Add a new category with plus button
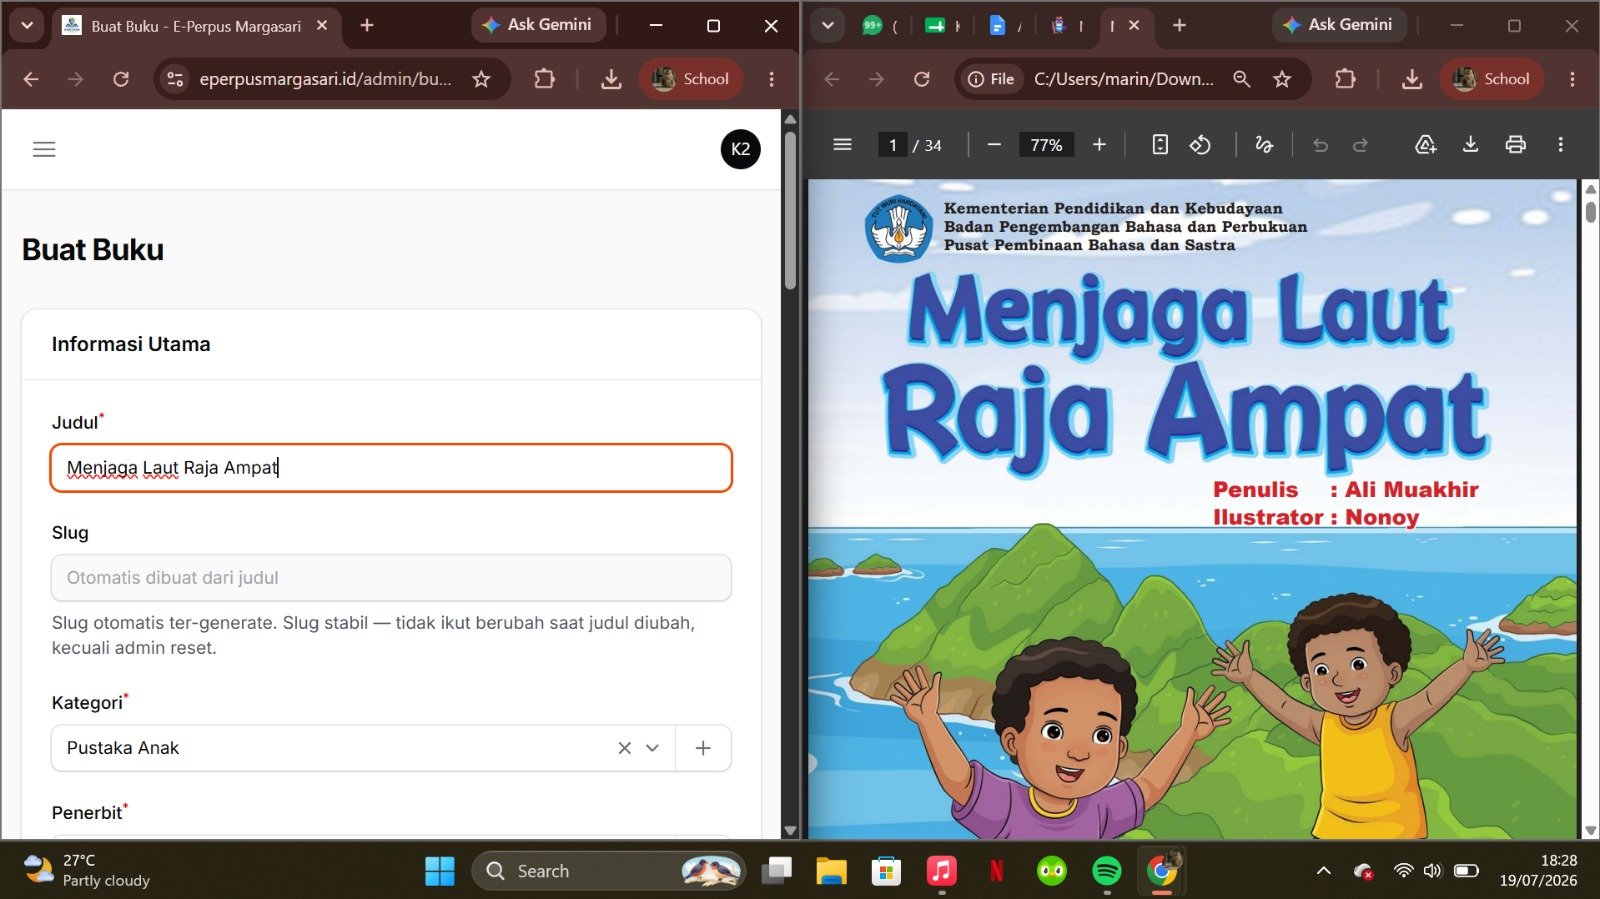Screen dimensions: 1600x899 (703, 748)
